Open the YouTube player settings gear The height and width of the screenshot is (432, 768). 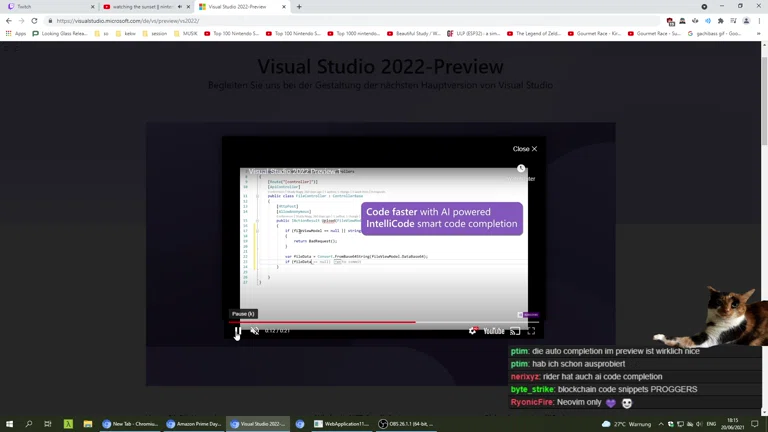(x=472, y=331)
